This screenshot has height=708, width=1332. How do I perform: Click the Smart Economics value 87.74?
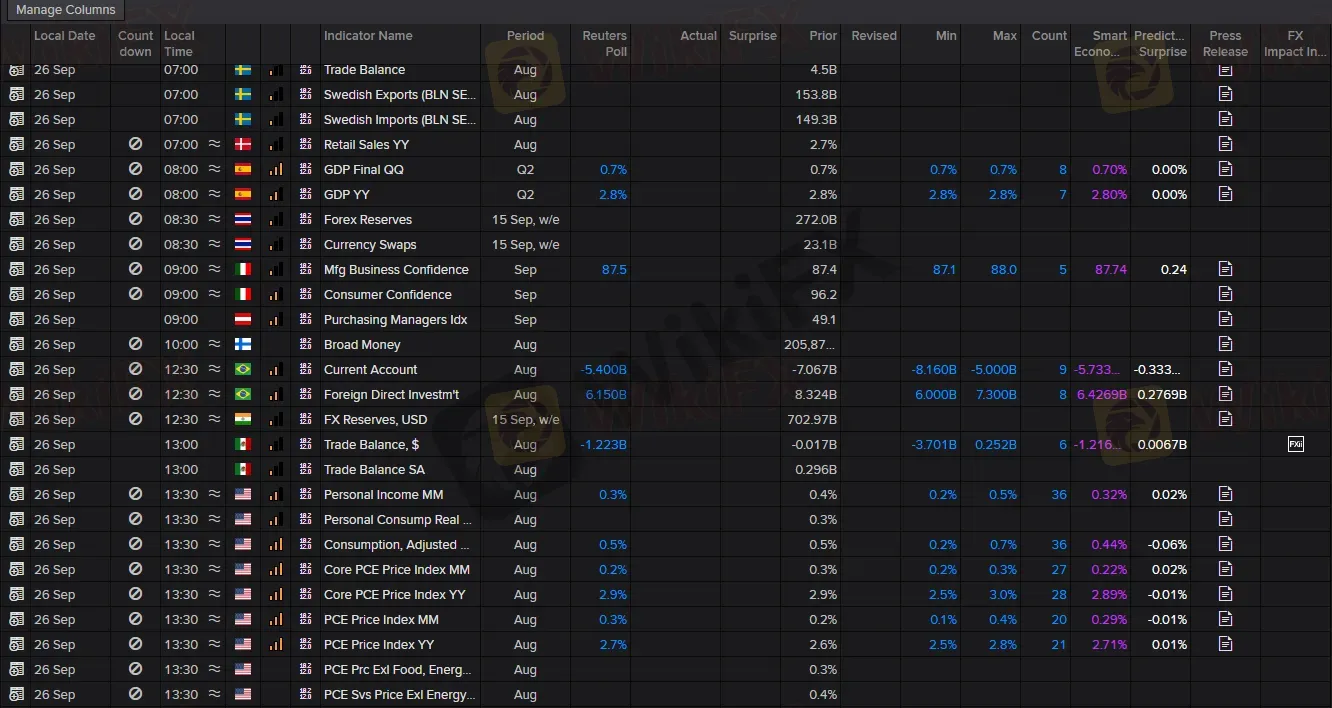pos(1110,269)
